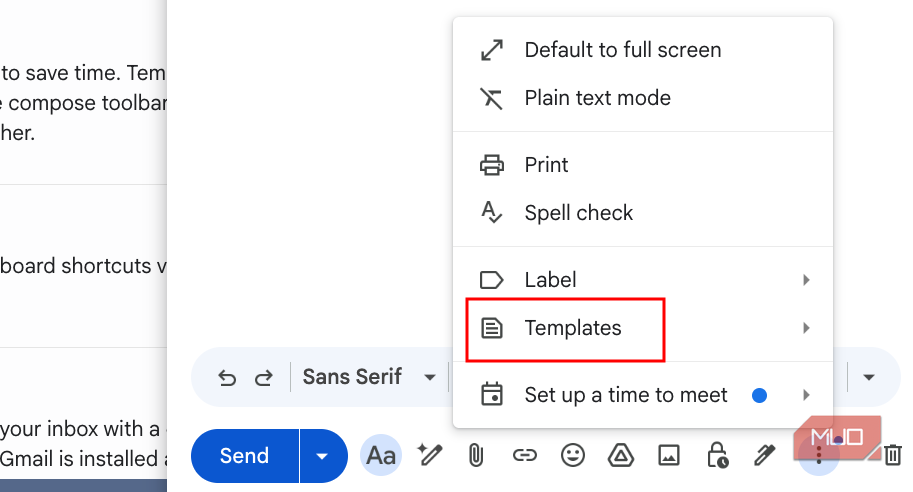Expand the Templates submenu arrow
The image size is (913, 492).
806,328
